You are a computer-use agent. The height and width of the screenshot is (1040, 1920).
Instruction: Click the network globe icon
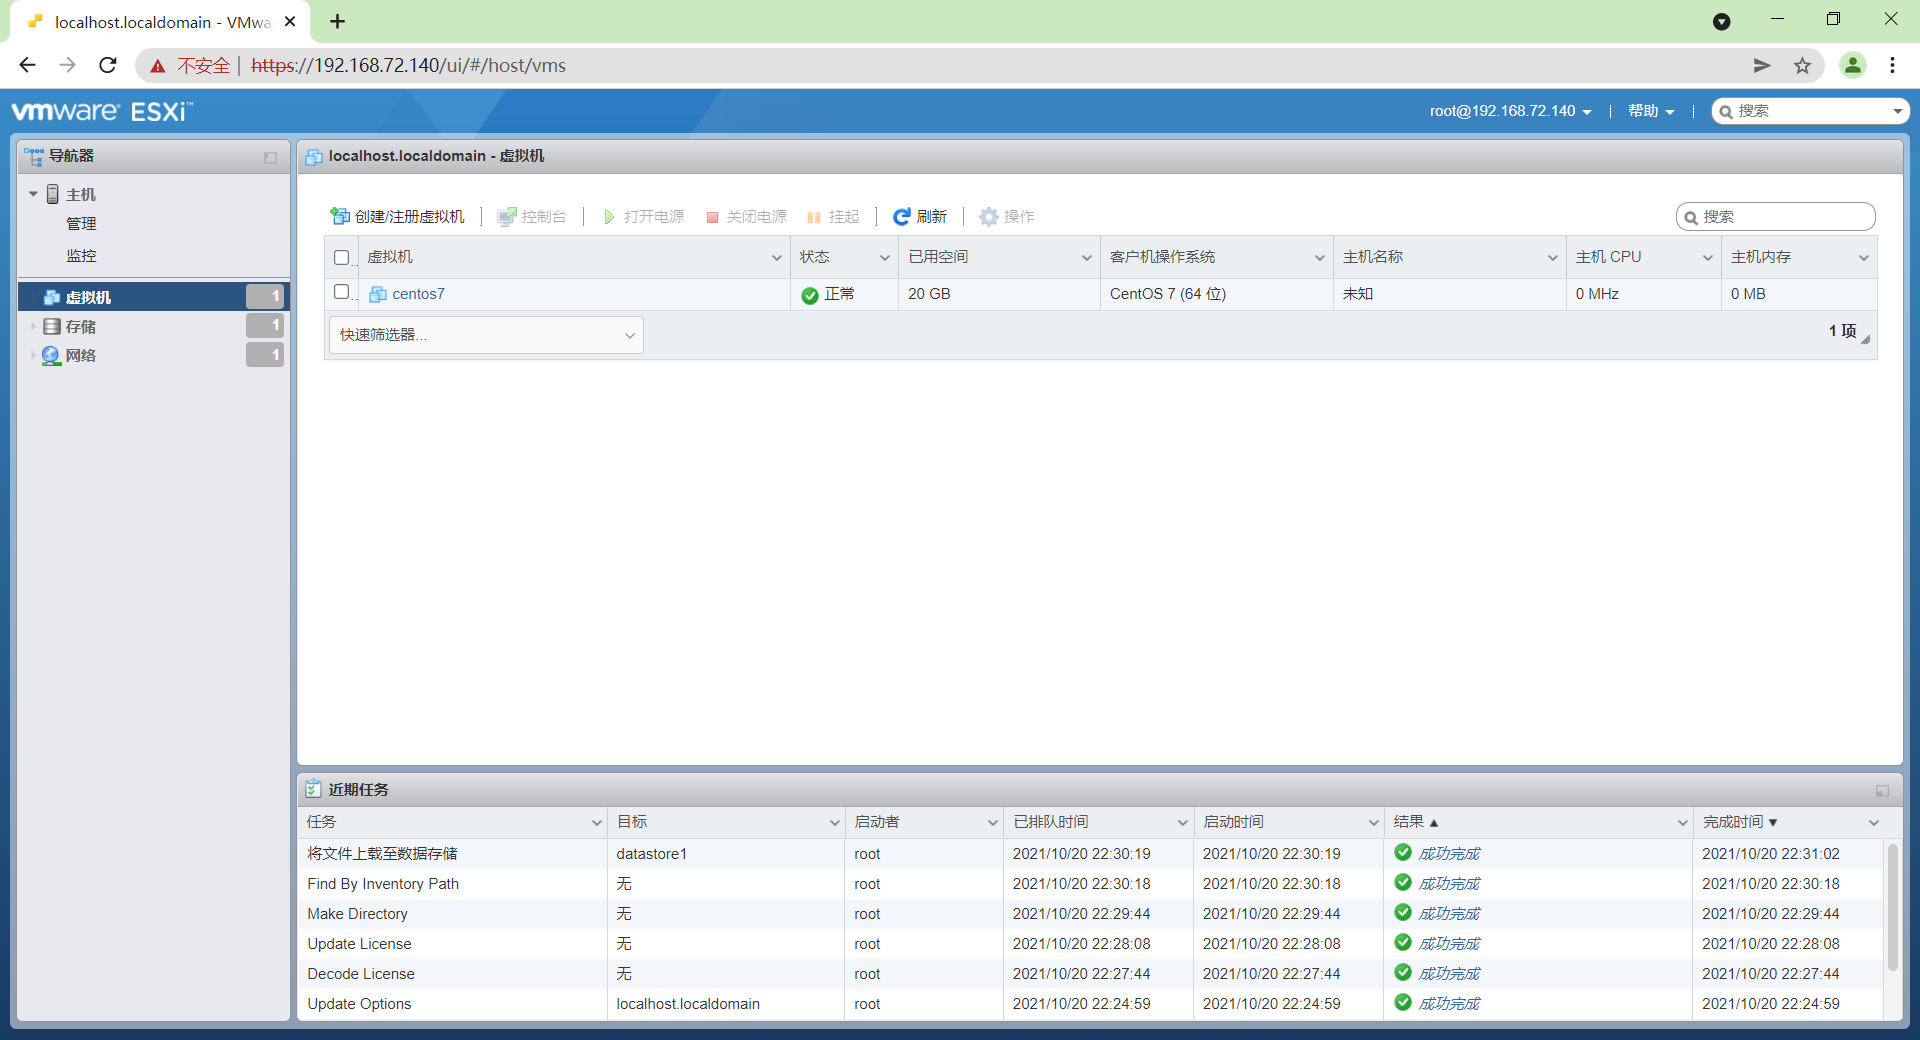pos(51,355)
